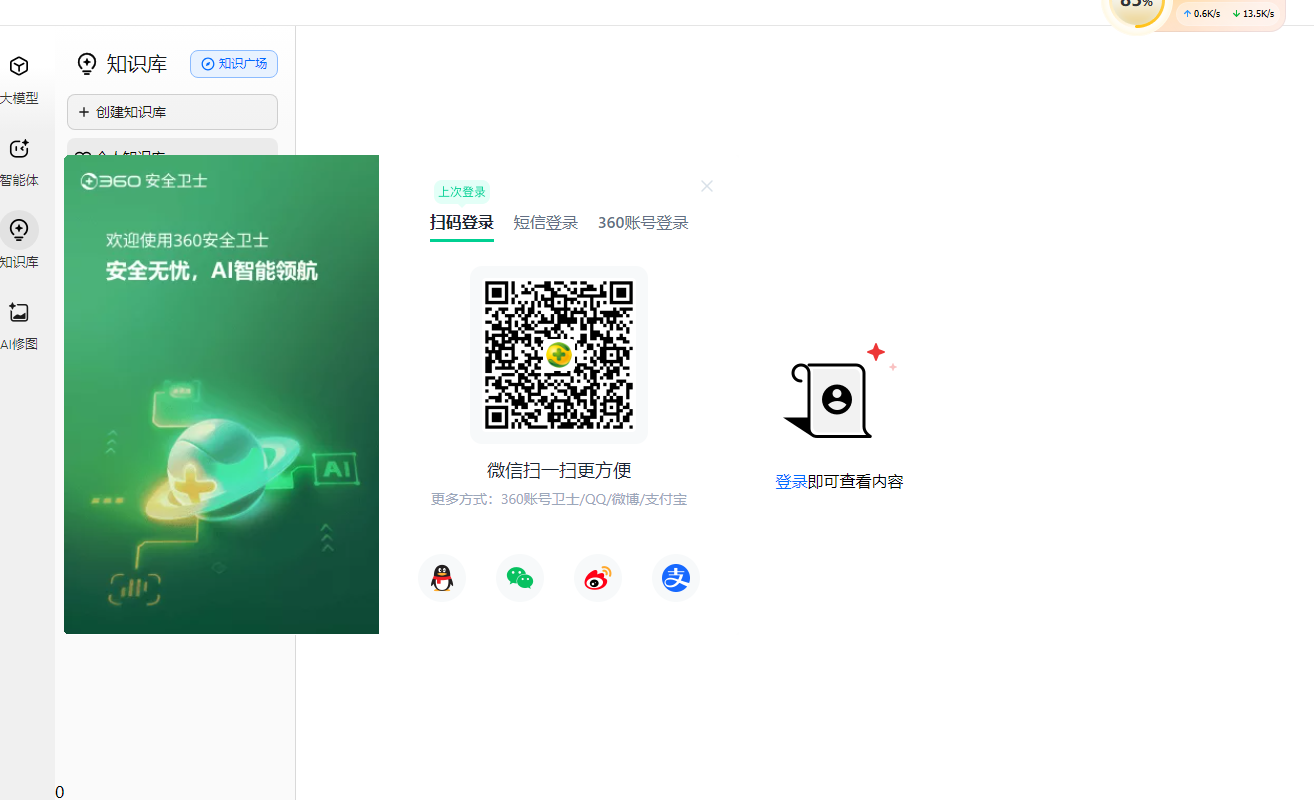1314x800 pixels.
Task: Click the blue 登录 link
Action: 790,482
